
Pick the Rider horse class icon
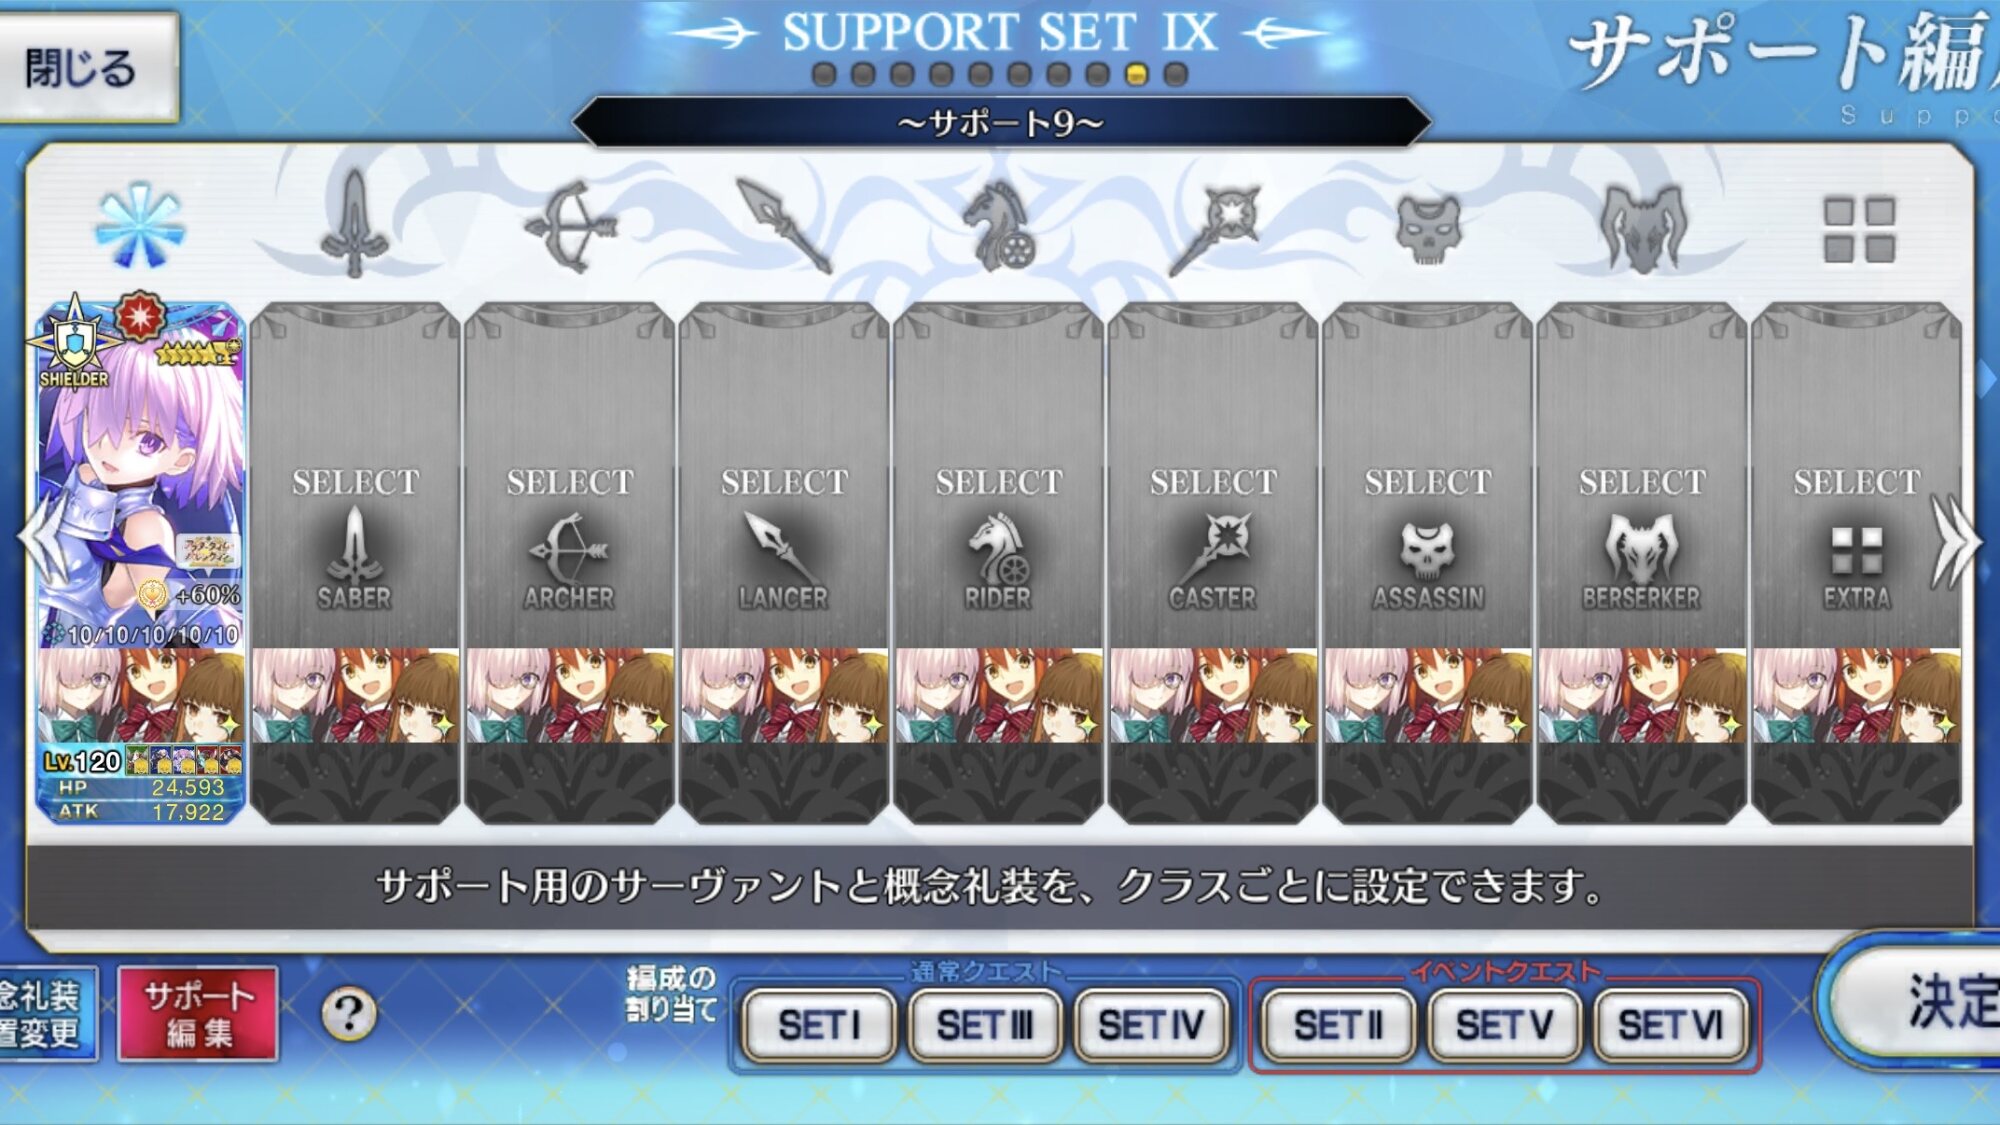point(996,226)
